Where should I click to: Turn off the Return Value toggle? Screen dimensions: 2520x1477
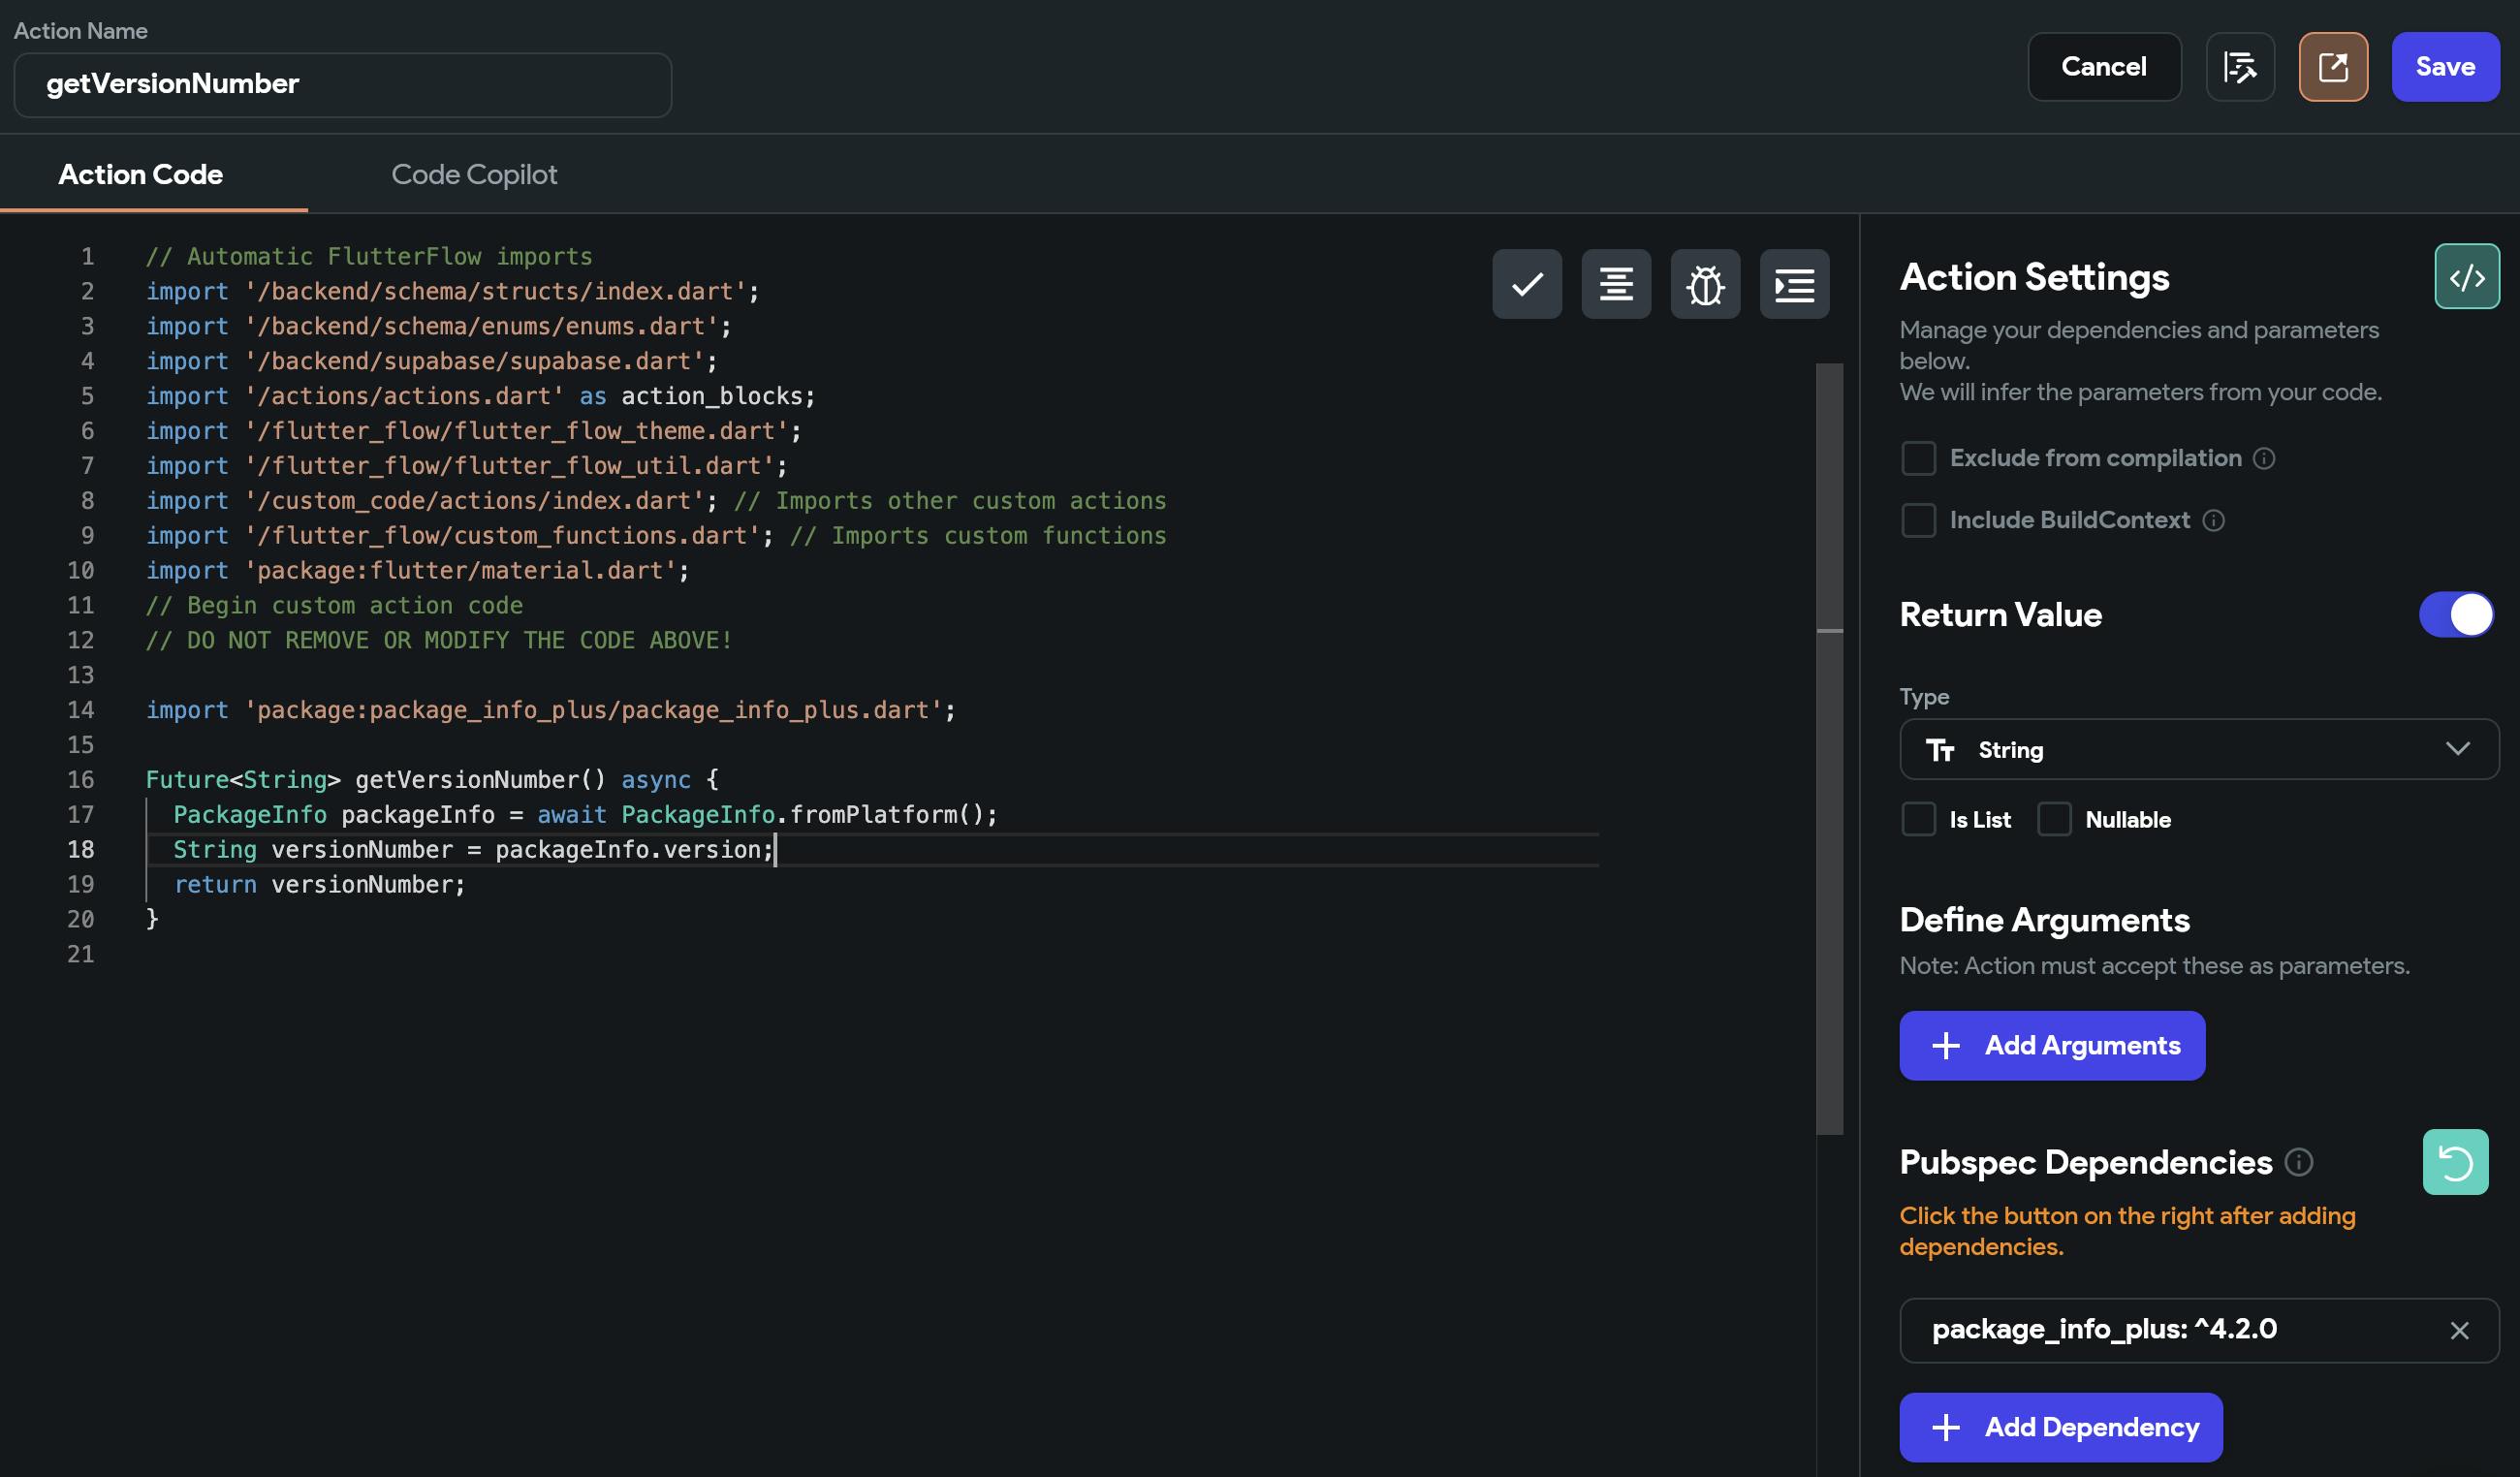click(2455, 614)
